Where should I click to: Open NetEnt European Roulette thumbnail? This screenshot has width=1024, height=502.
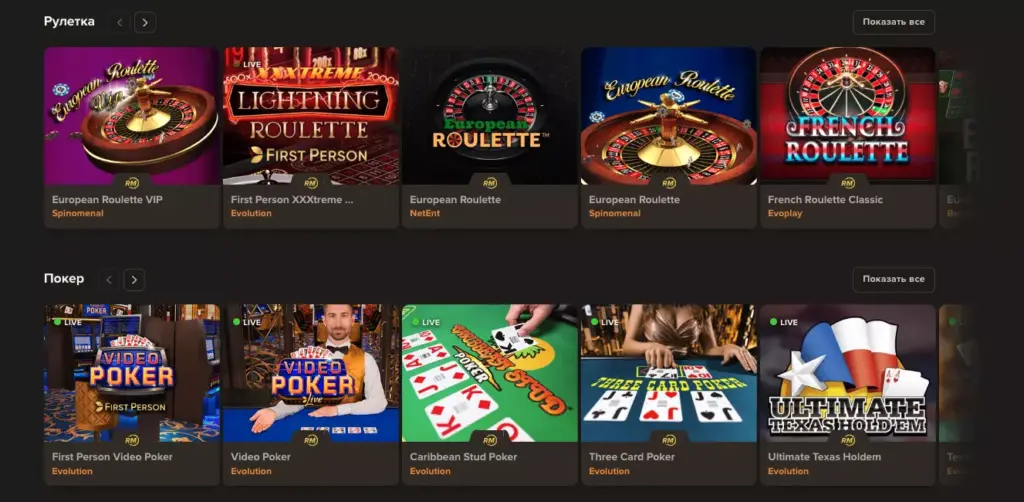[490, 116]
